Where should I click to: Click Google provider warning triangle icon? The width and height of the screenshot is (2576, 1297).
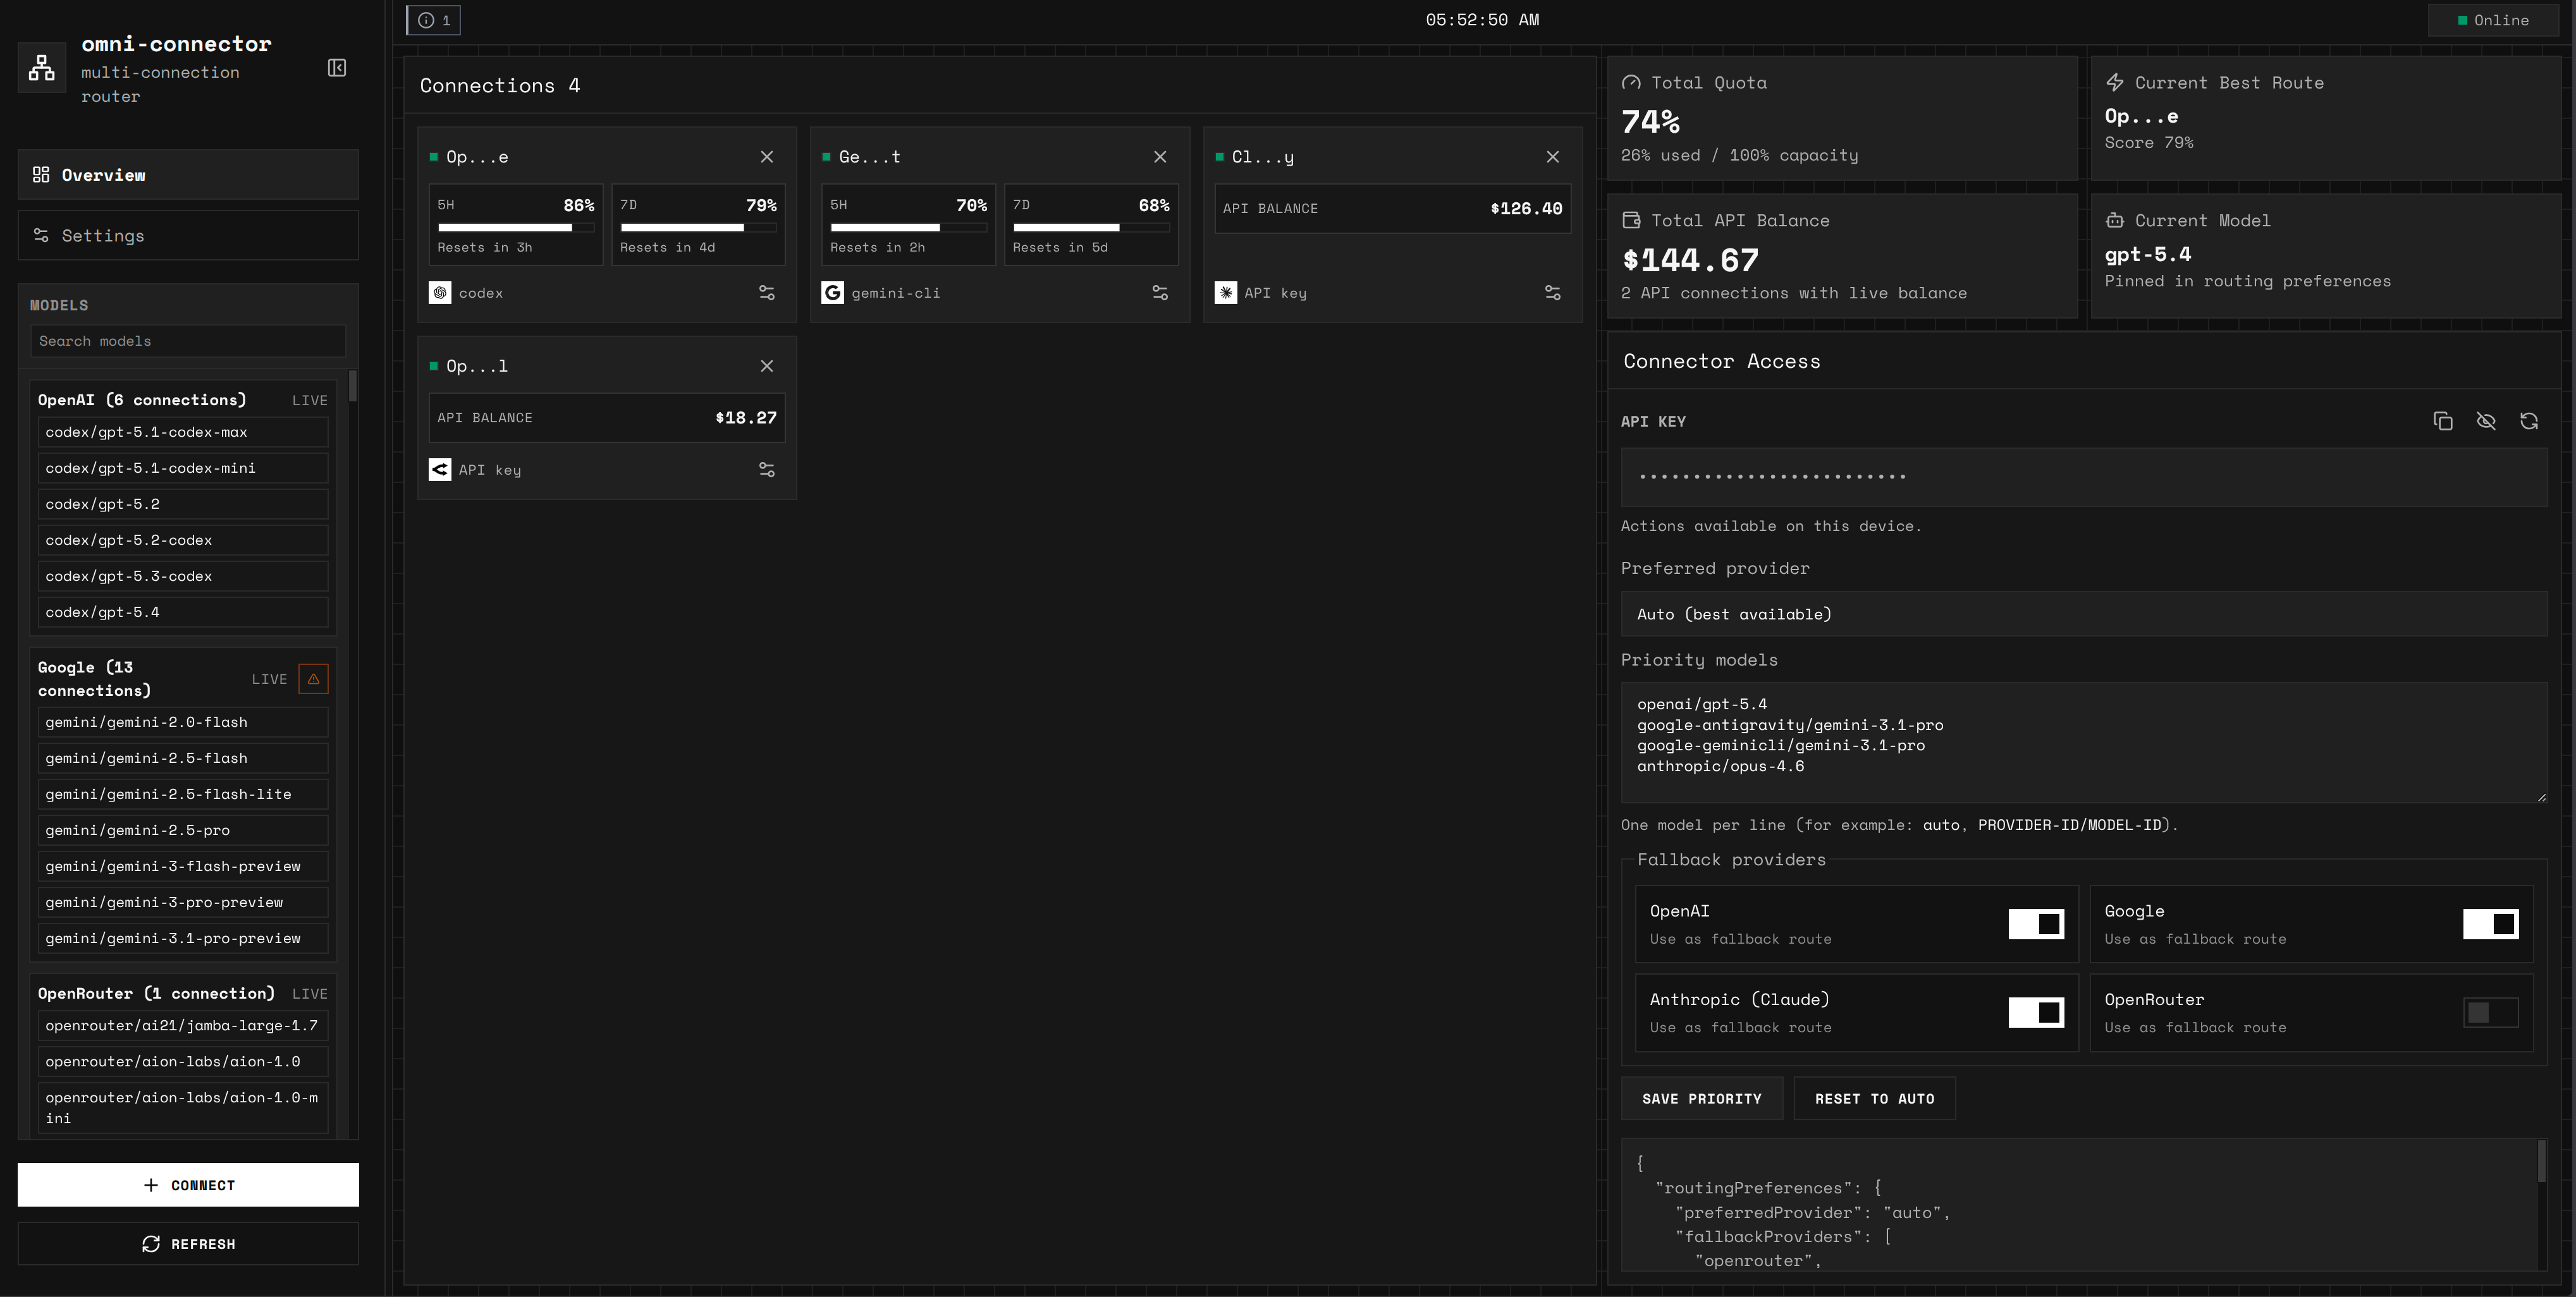313,679
